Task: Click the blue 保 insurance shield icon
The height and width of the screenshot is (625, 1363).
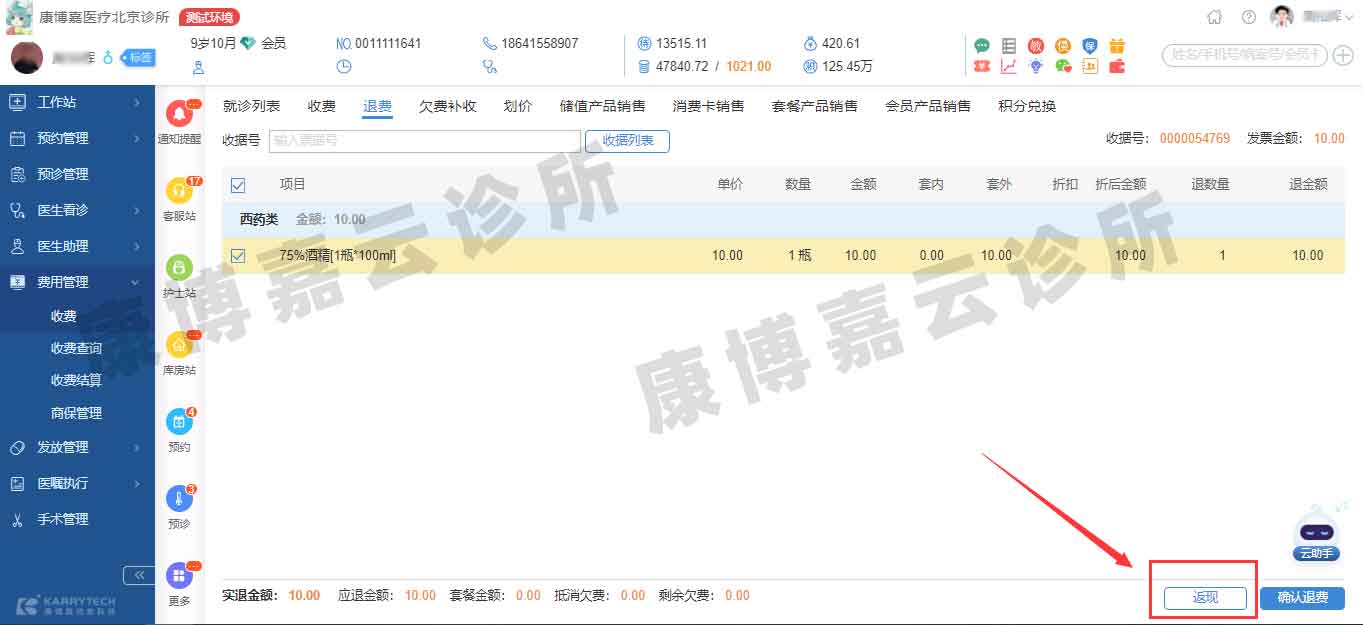Action: pyautogui.click(x=1090, y=45)
